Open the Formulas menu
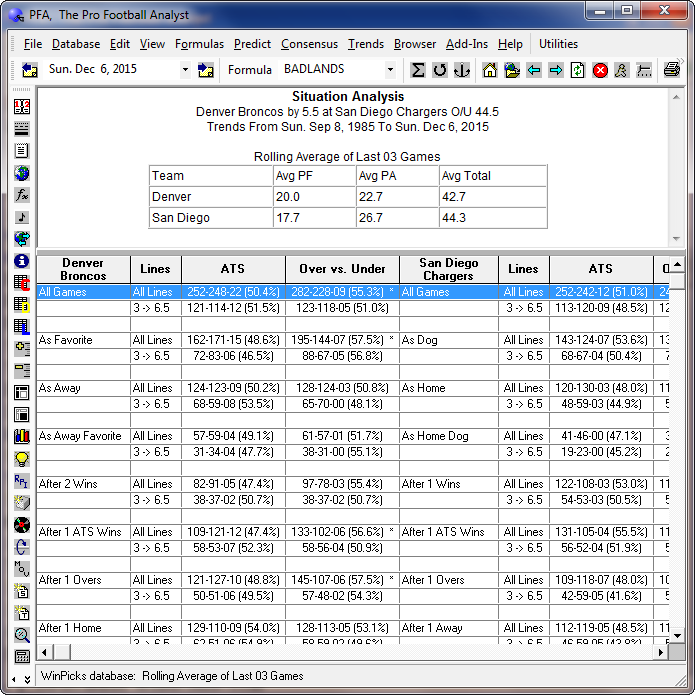Viewport: 695px width, 695px height. tap(199, 44)
